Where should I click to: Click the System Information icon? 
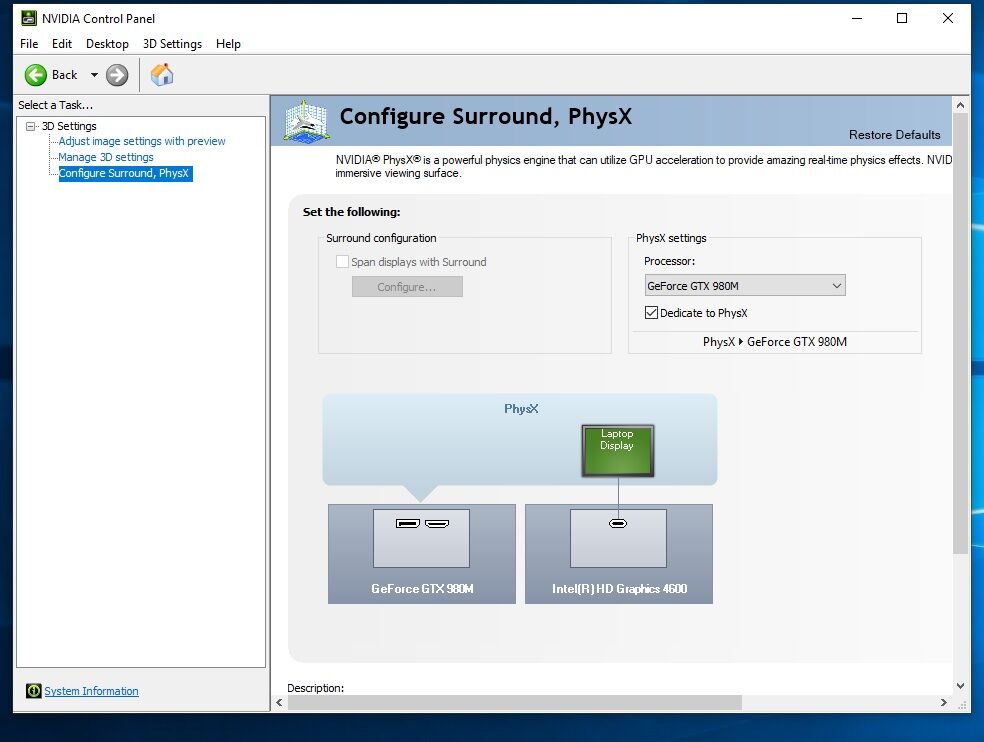pos(34,691)
